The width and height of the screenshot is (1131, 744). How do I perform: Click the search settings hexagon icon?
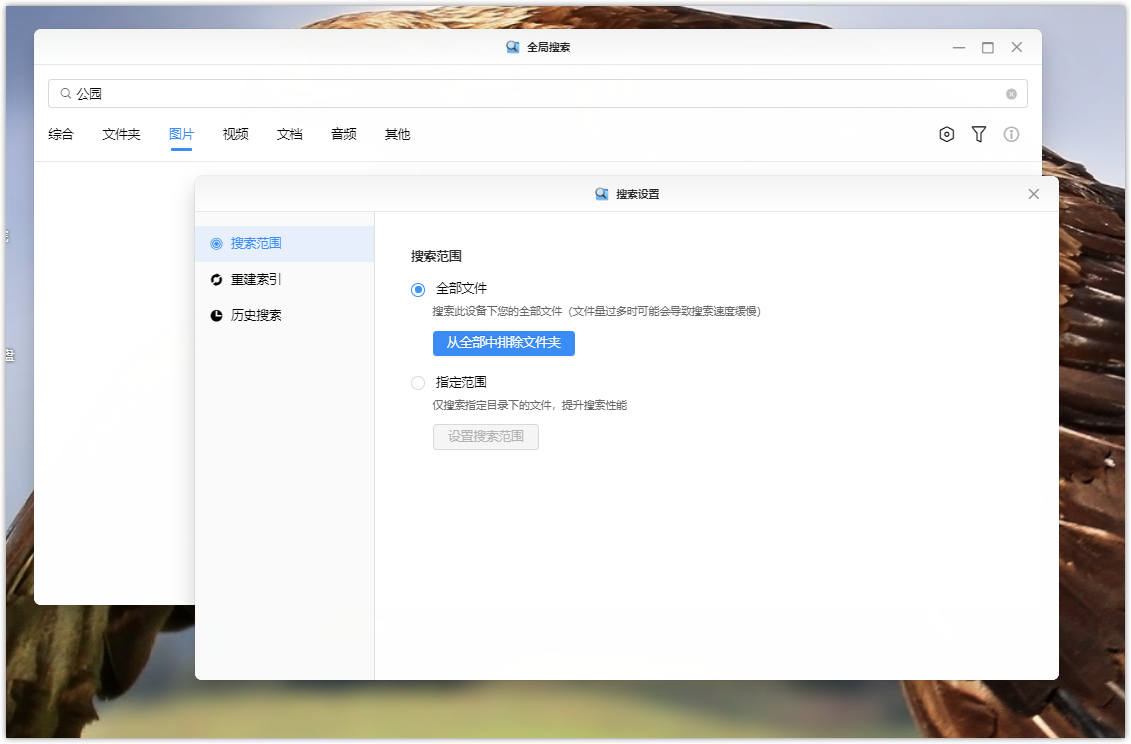pos(946,134)
